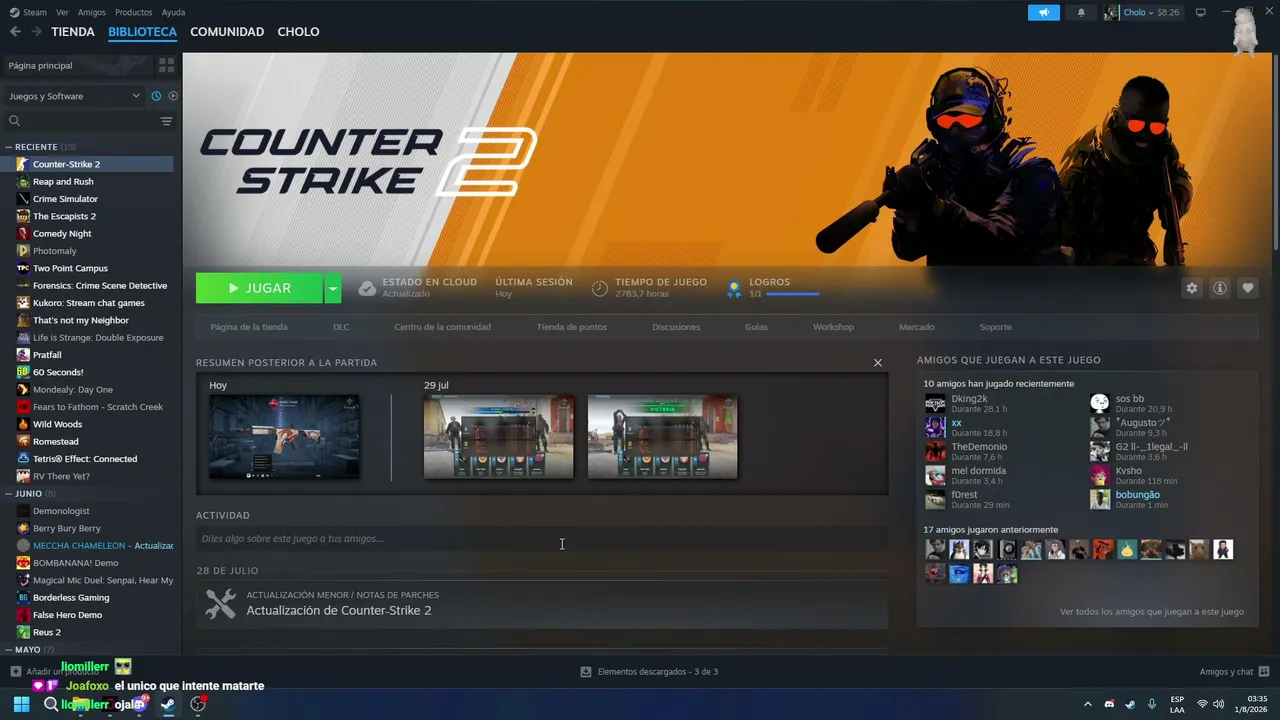Show Counter-Strike 2 game info icon
Screen dimensions: 1280x720
1220,288
